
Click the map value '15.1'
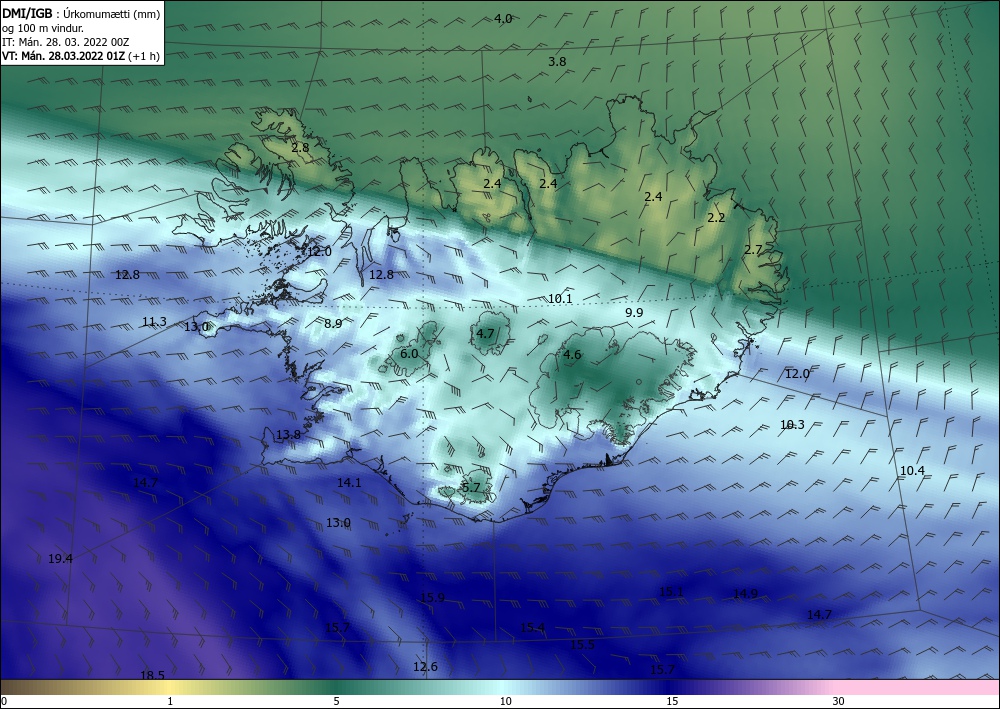(671, 592)
